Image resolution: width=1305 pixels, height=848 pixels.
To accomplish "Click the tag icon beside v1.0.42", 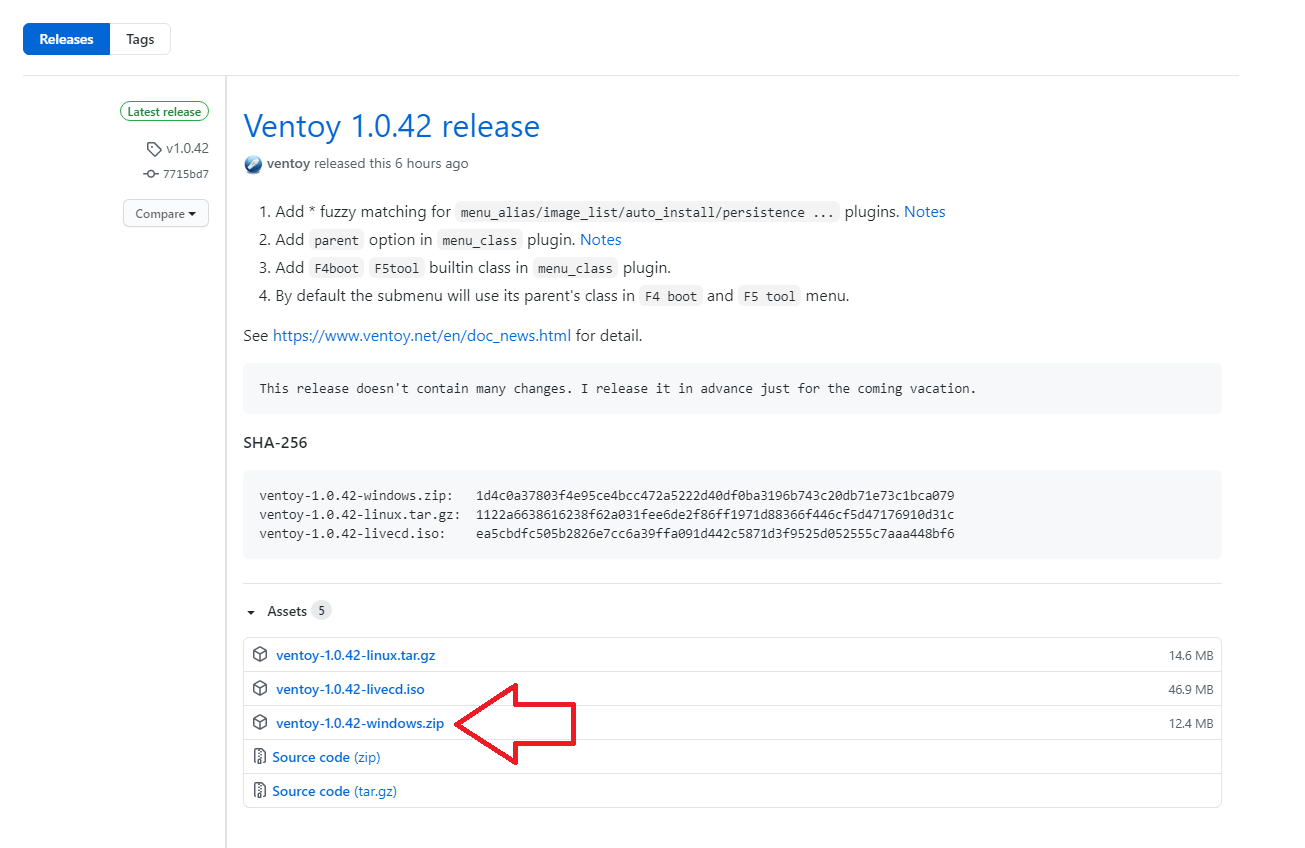I will [153, 149].
